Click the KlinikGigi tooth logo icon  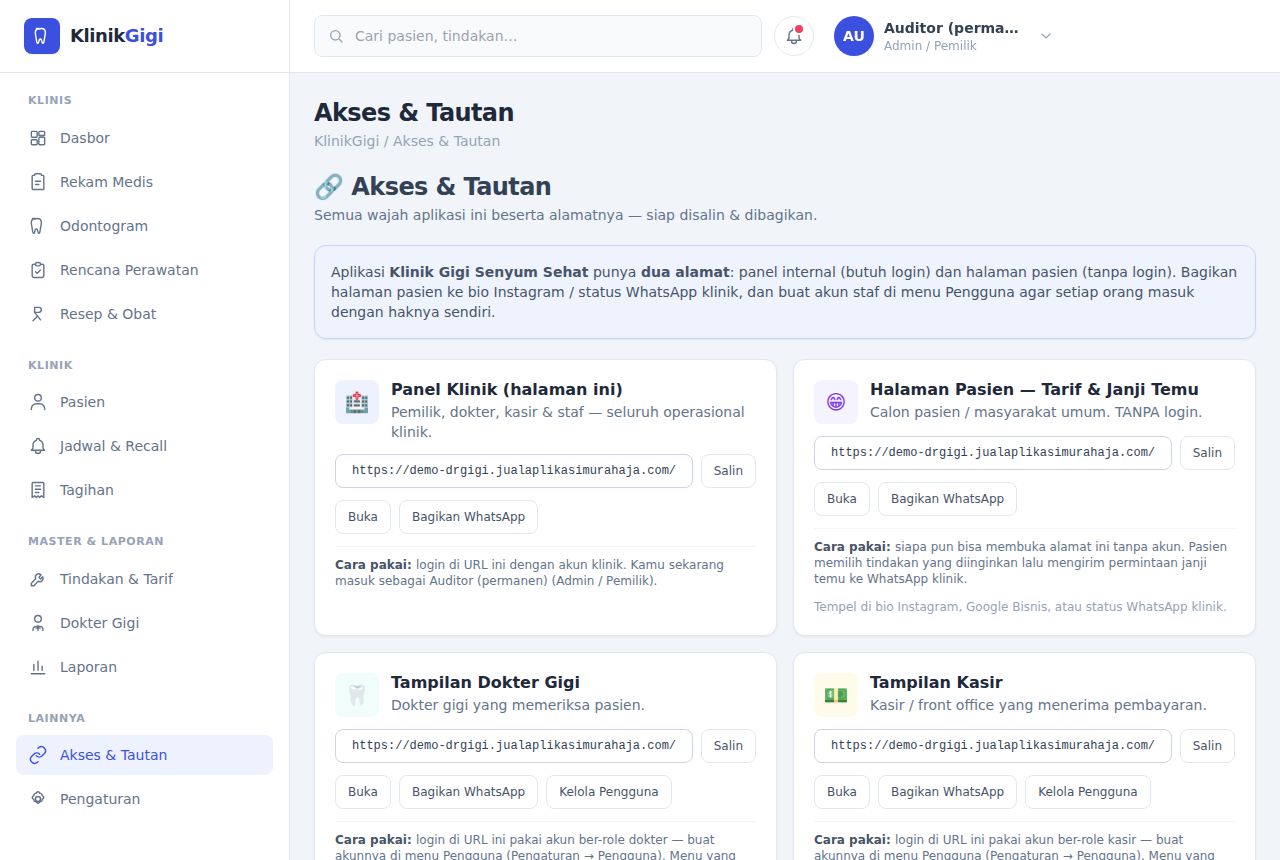pyautogui.click(x=41, y=36)
